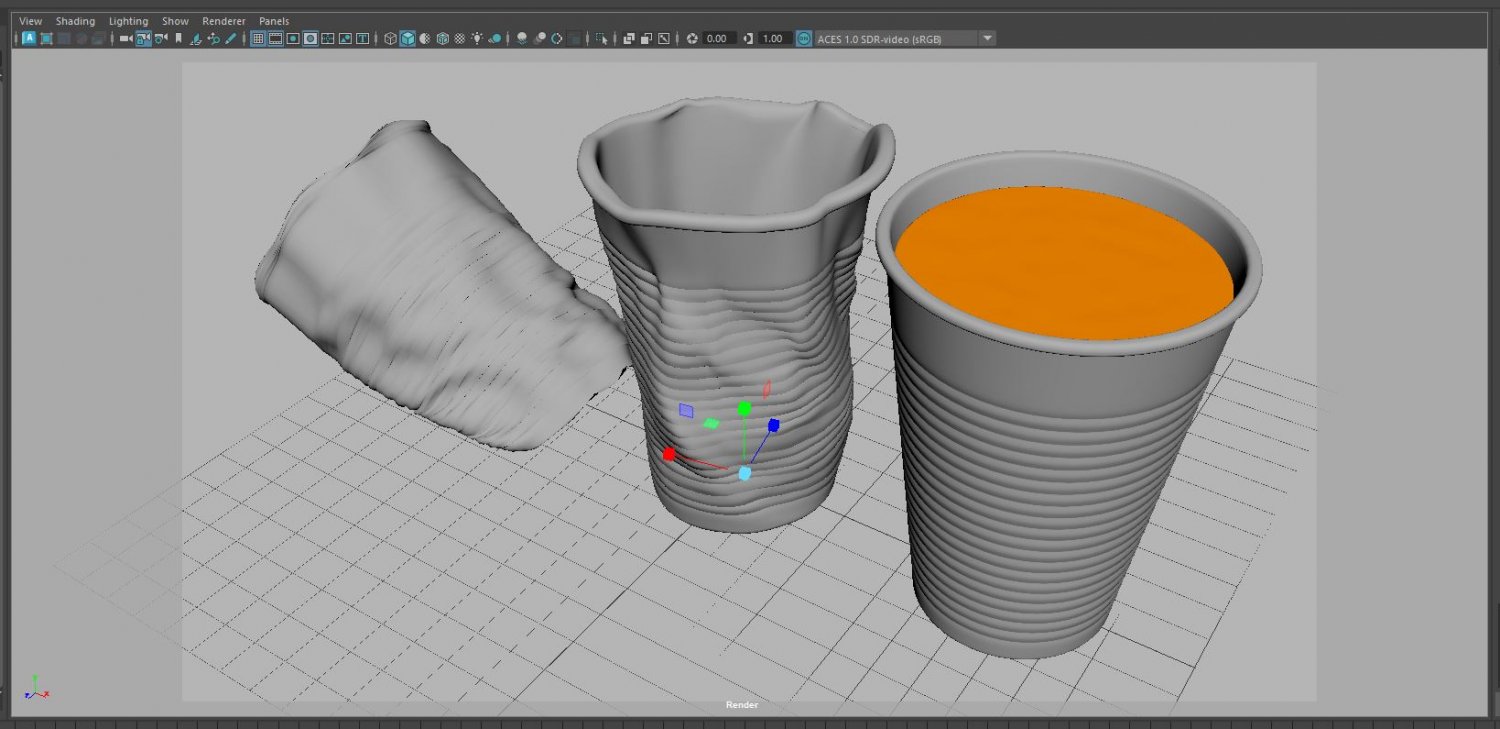Screen dimensions: 1500x729
Task: Toggle the viewport Grid display
Action: (x=257, y=39)
